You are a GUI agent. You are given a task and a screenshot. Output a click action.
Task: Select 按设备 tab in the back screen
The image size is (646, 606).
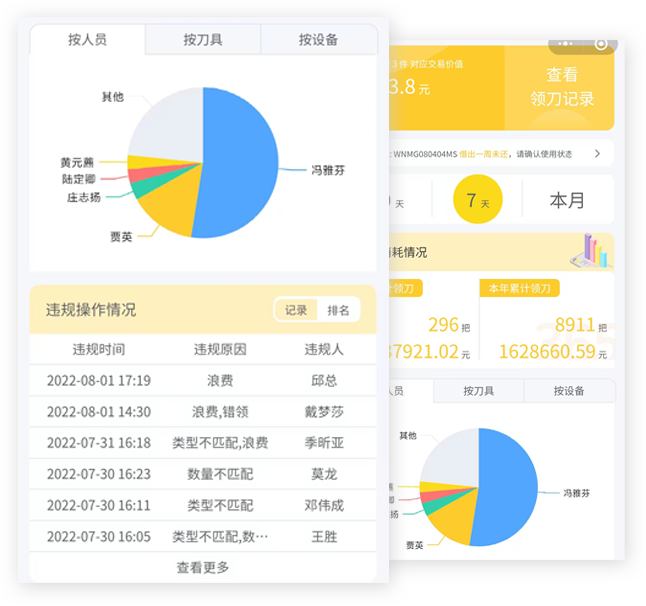click(569, 391)
